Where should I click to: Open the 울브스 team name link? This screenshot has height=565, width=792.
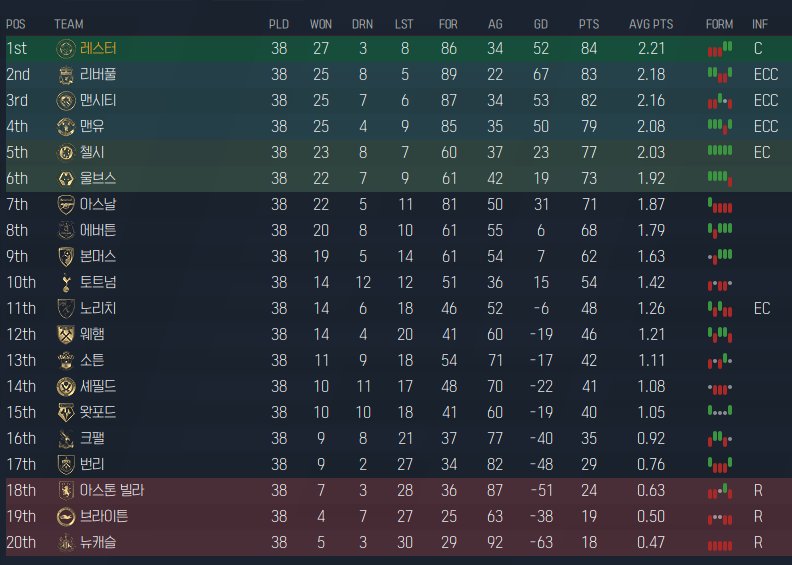pyautogui.click(x=96, y=178)
